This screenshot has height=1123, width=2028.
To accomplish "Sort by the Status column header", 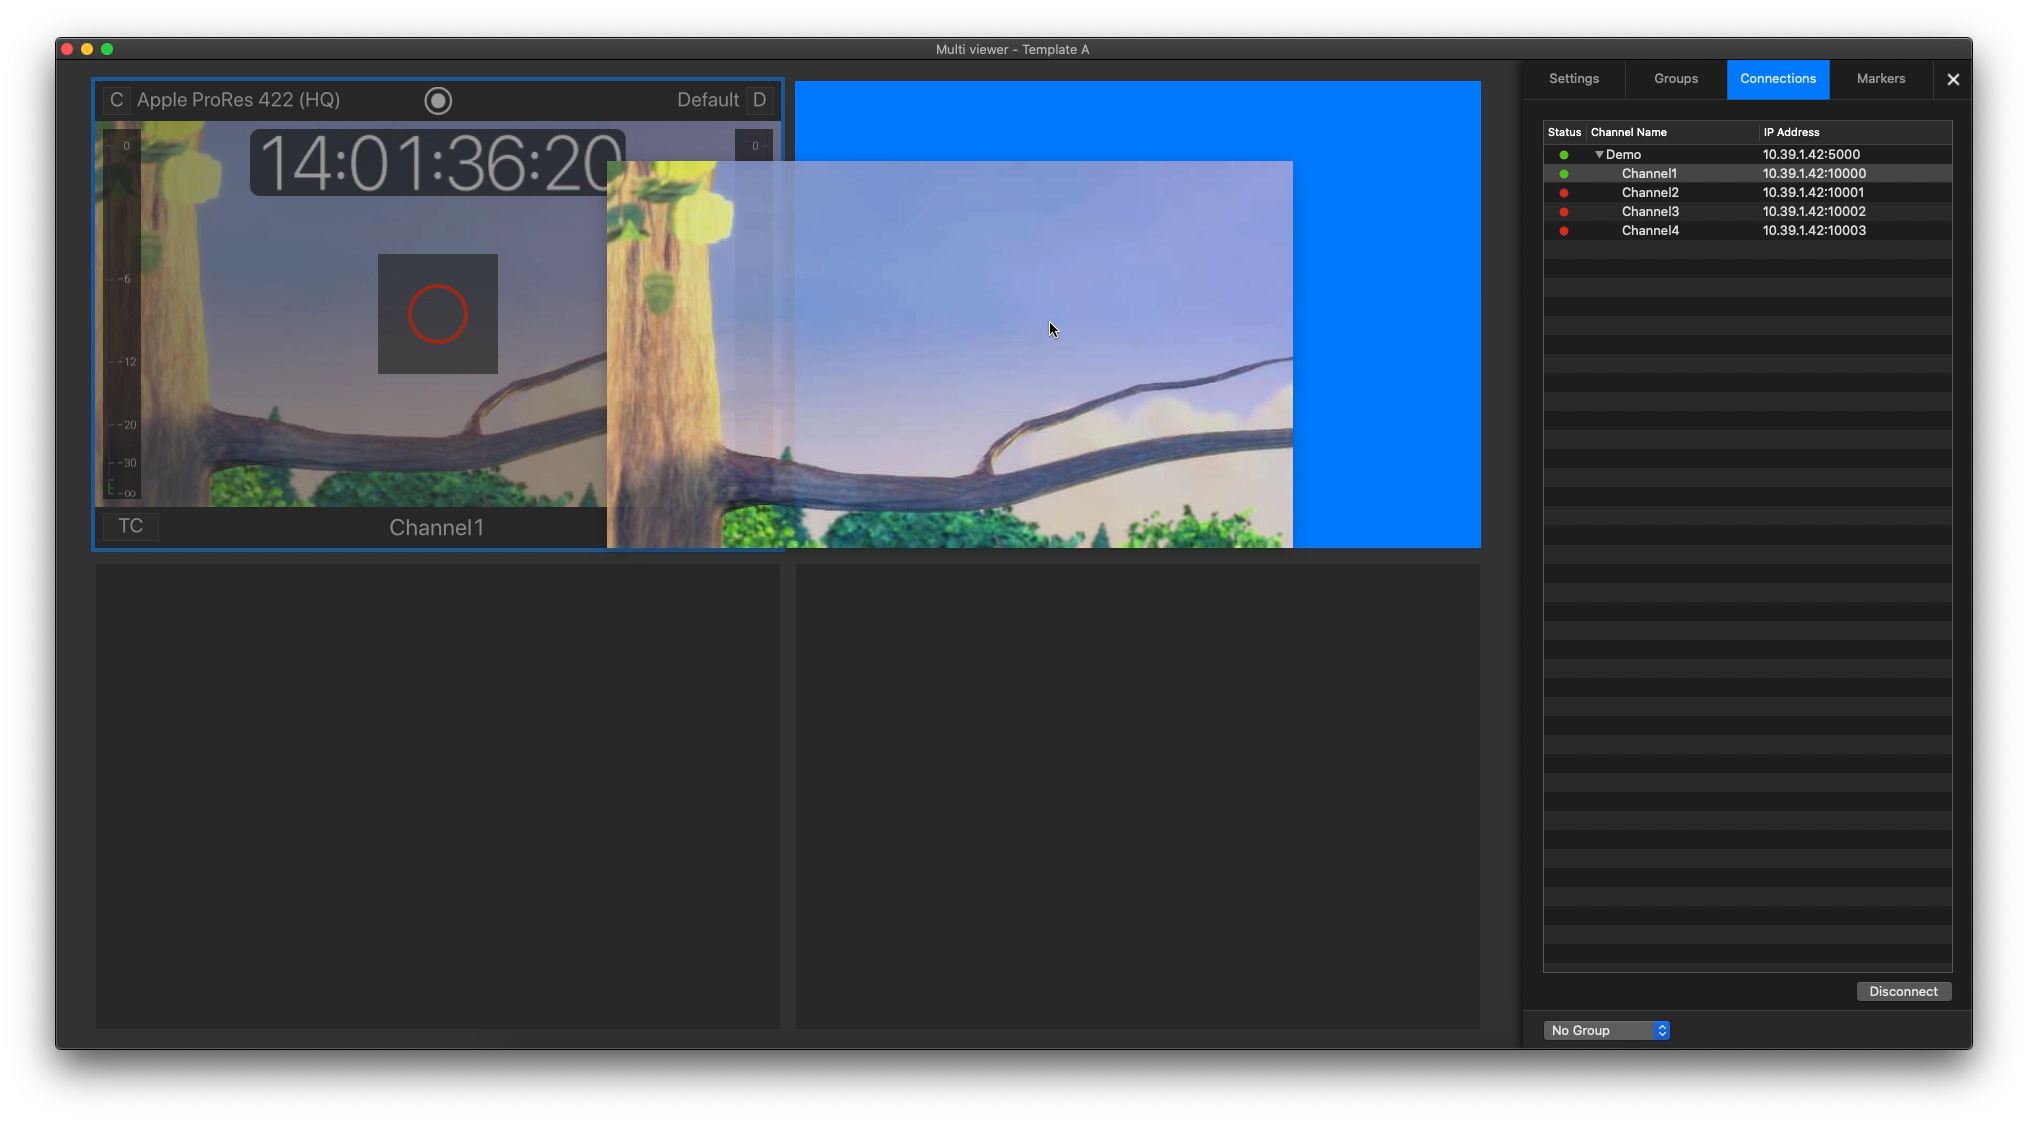I will pos(1564,132).
